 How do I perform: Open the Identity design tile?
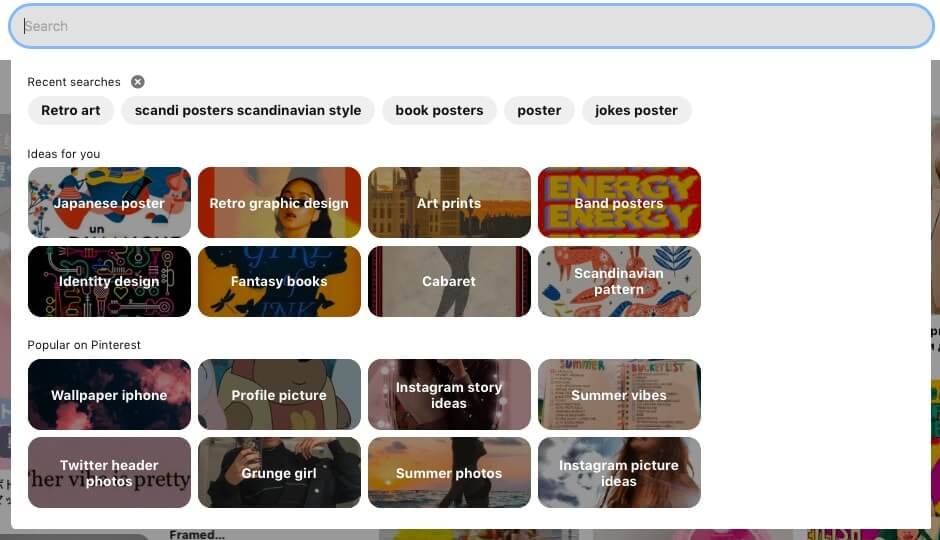pyautogui.click(x=109, y=281)
